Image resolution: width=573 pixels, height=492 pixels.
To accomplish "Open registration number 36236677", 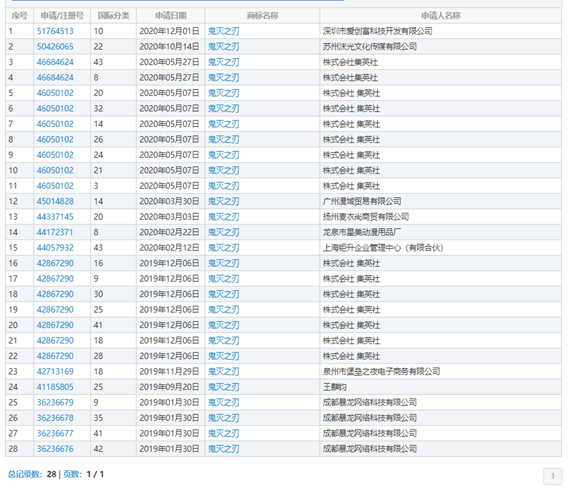I will pyautogui.click(x=55, y=434).
